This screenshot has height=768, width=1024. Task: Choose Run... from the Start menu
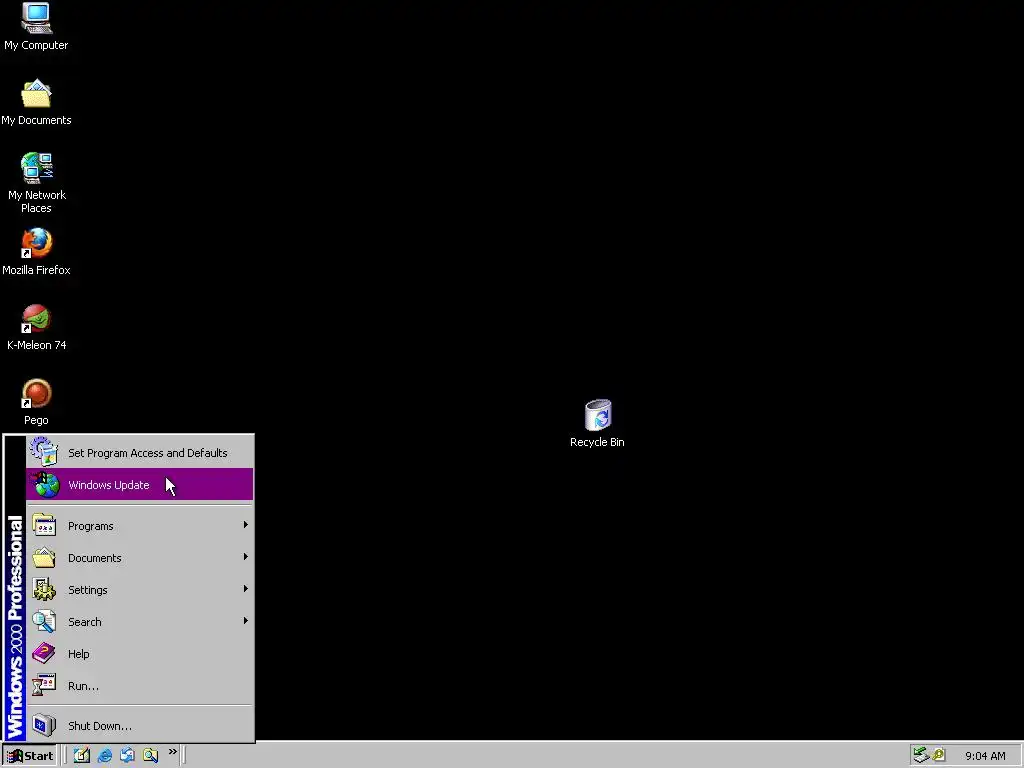coord(140,686)
